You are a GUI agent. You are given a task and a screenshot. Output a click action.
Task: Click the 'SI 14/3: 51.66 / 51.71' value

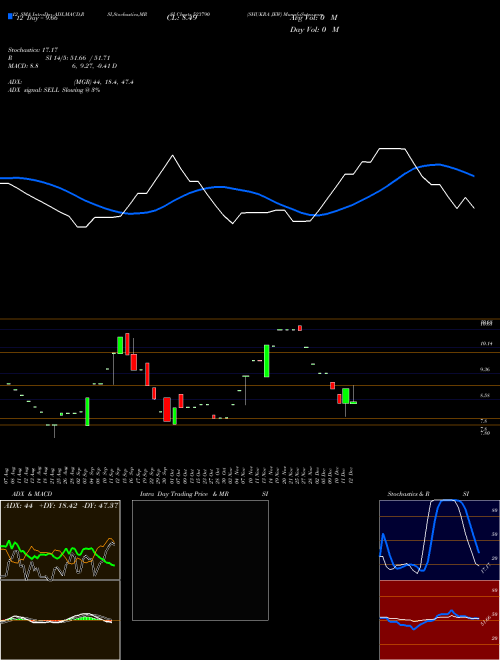coord(78,58)
